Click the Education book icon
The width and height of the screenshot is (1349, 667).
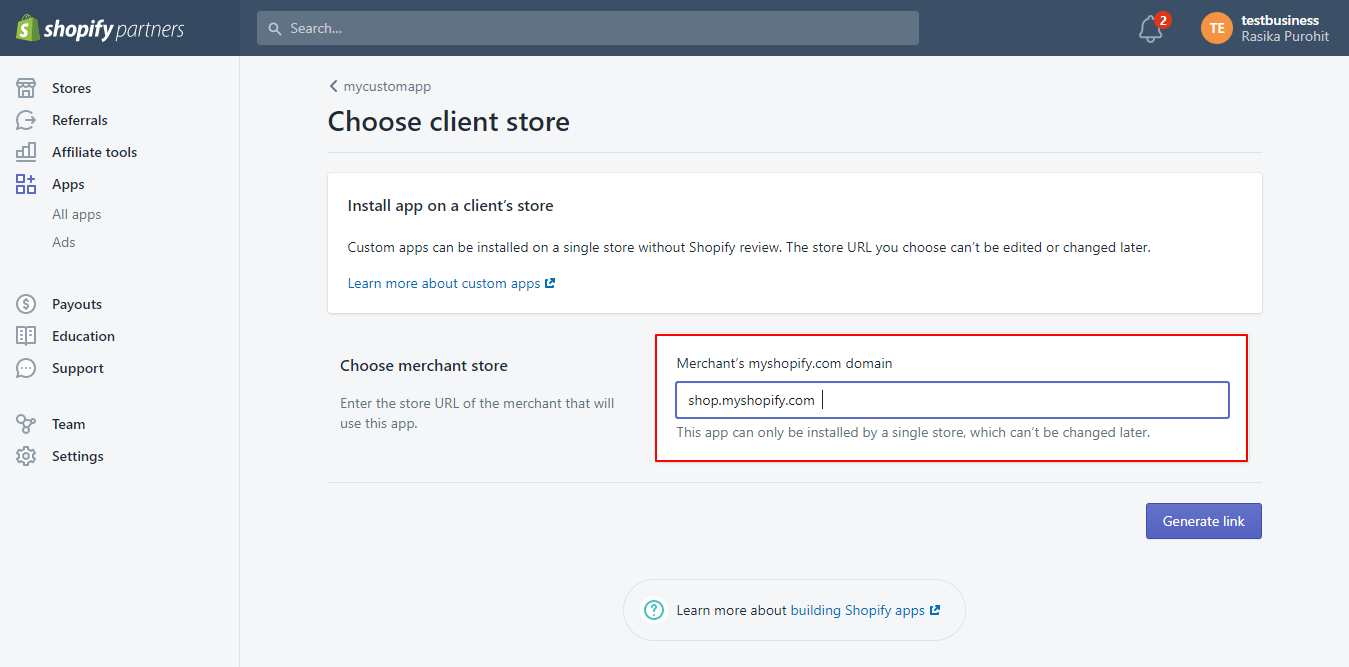pyautogui.click(x=26, y=336)
